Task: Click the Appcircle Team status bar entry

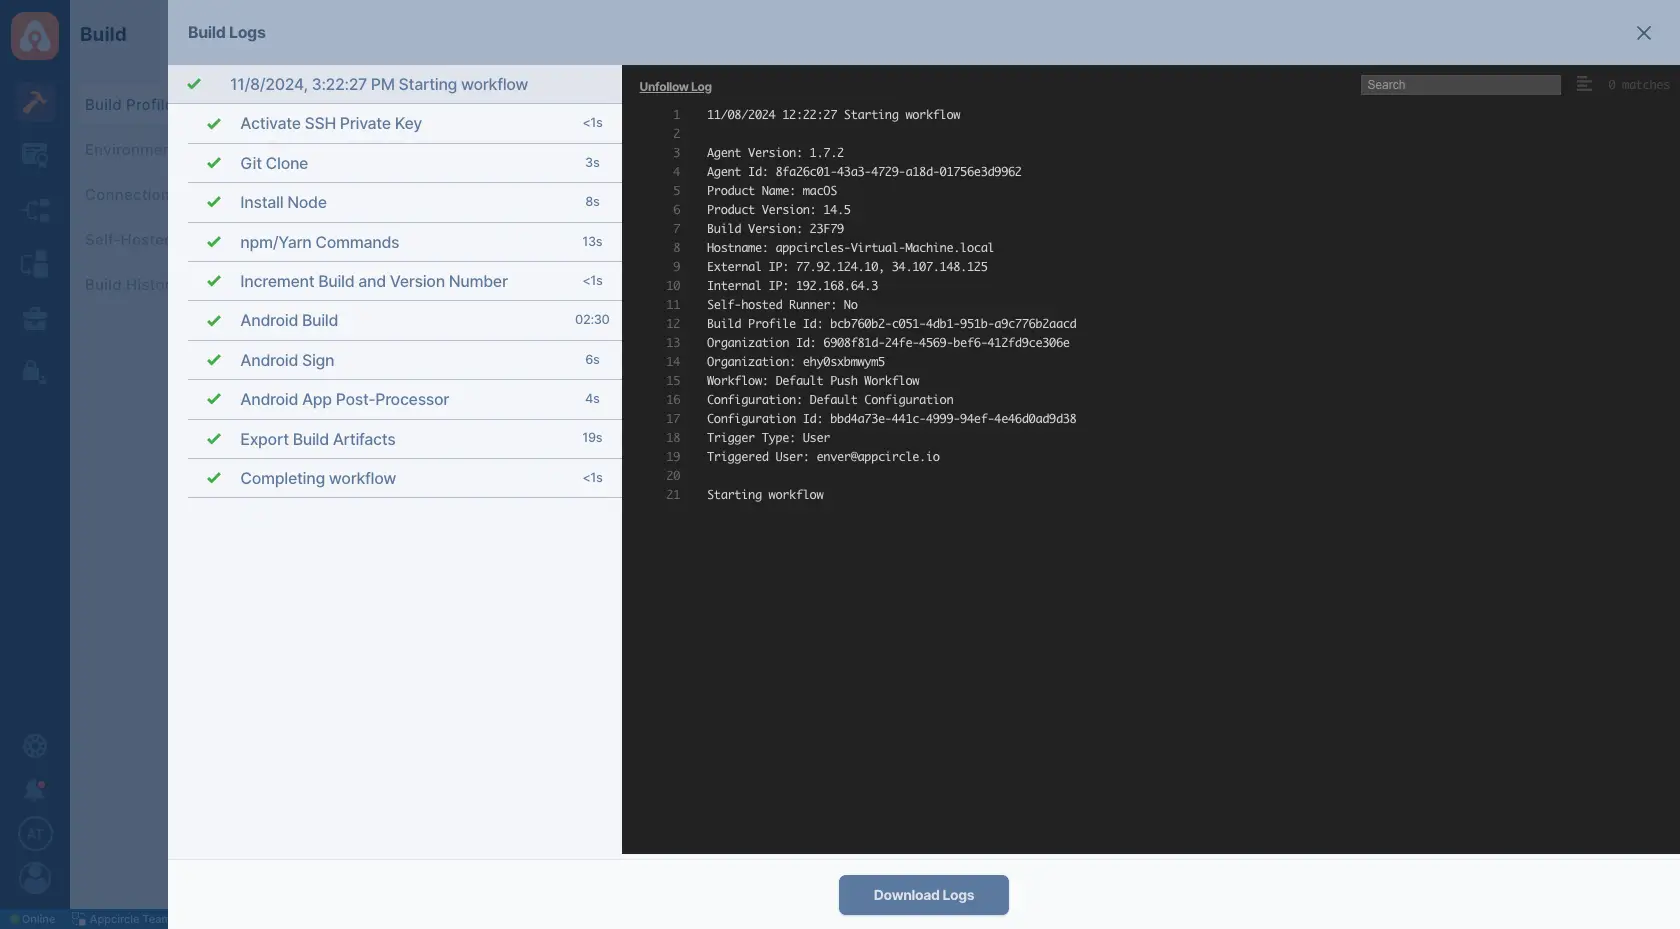Action: coord(120,920)
